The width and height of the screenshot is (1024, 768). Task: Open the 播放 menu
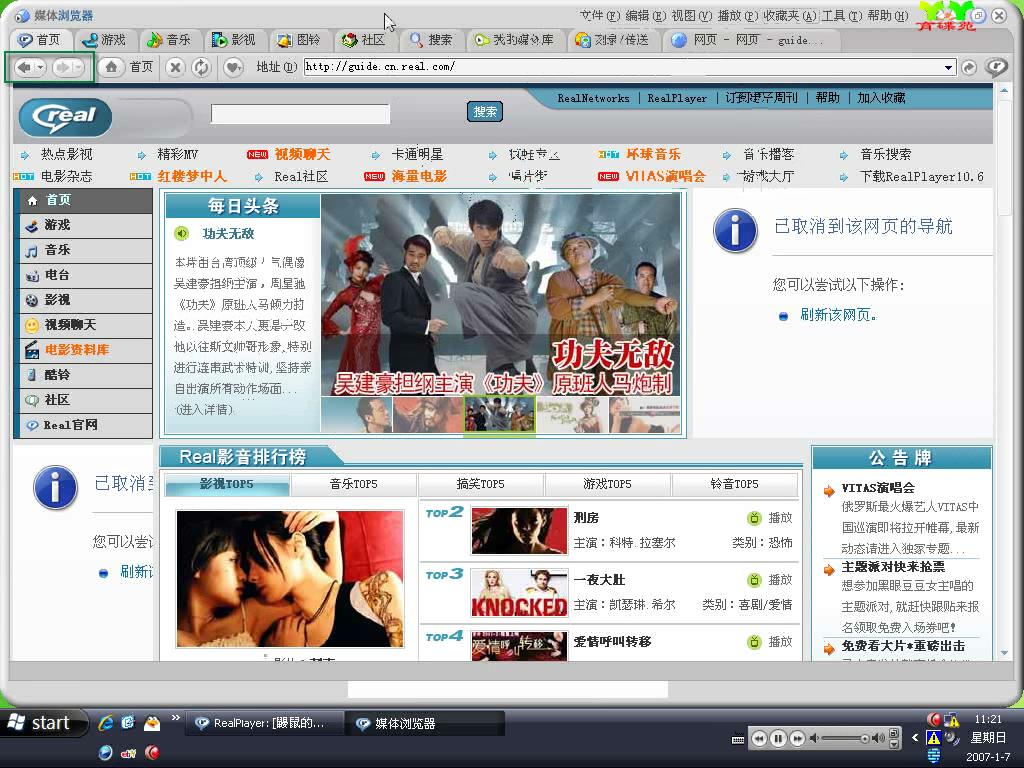pos(737,16)
